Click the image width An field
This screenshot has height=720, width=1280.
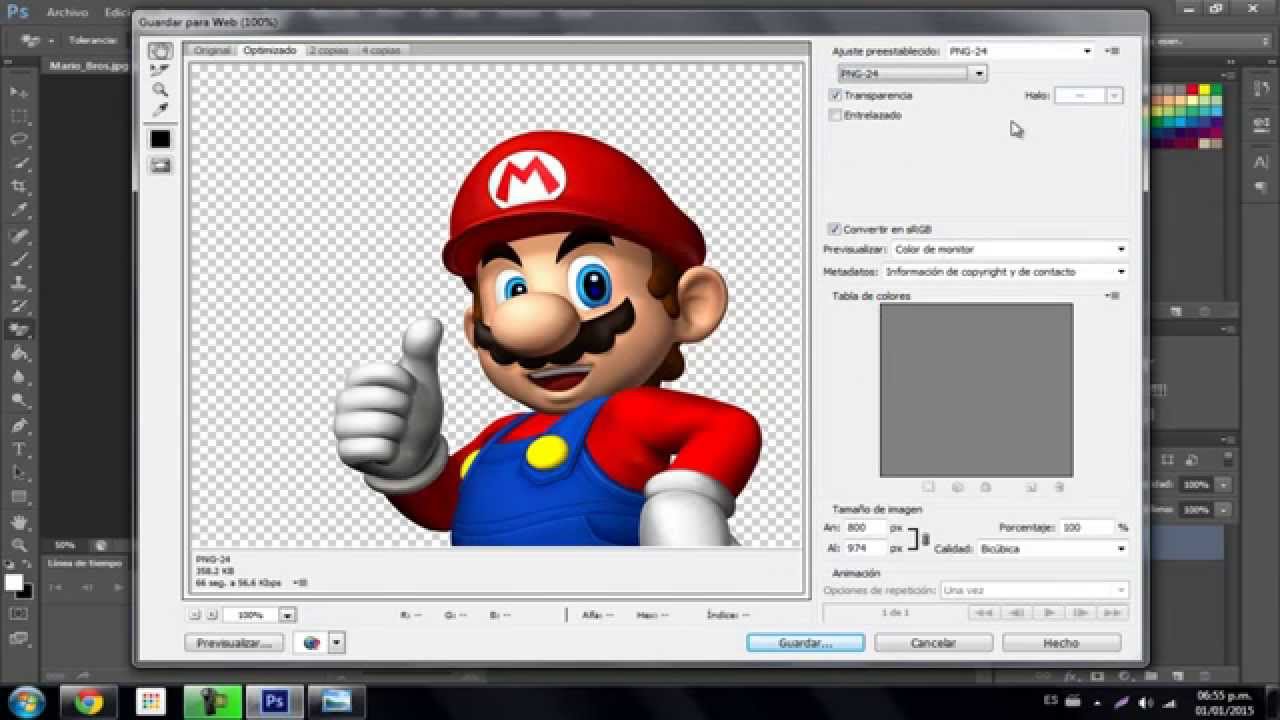point(866,527)
